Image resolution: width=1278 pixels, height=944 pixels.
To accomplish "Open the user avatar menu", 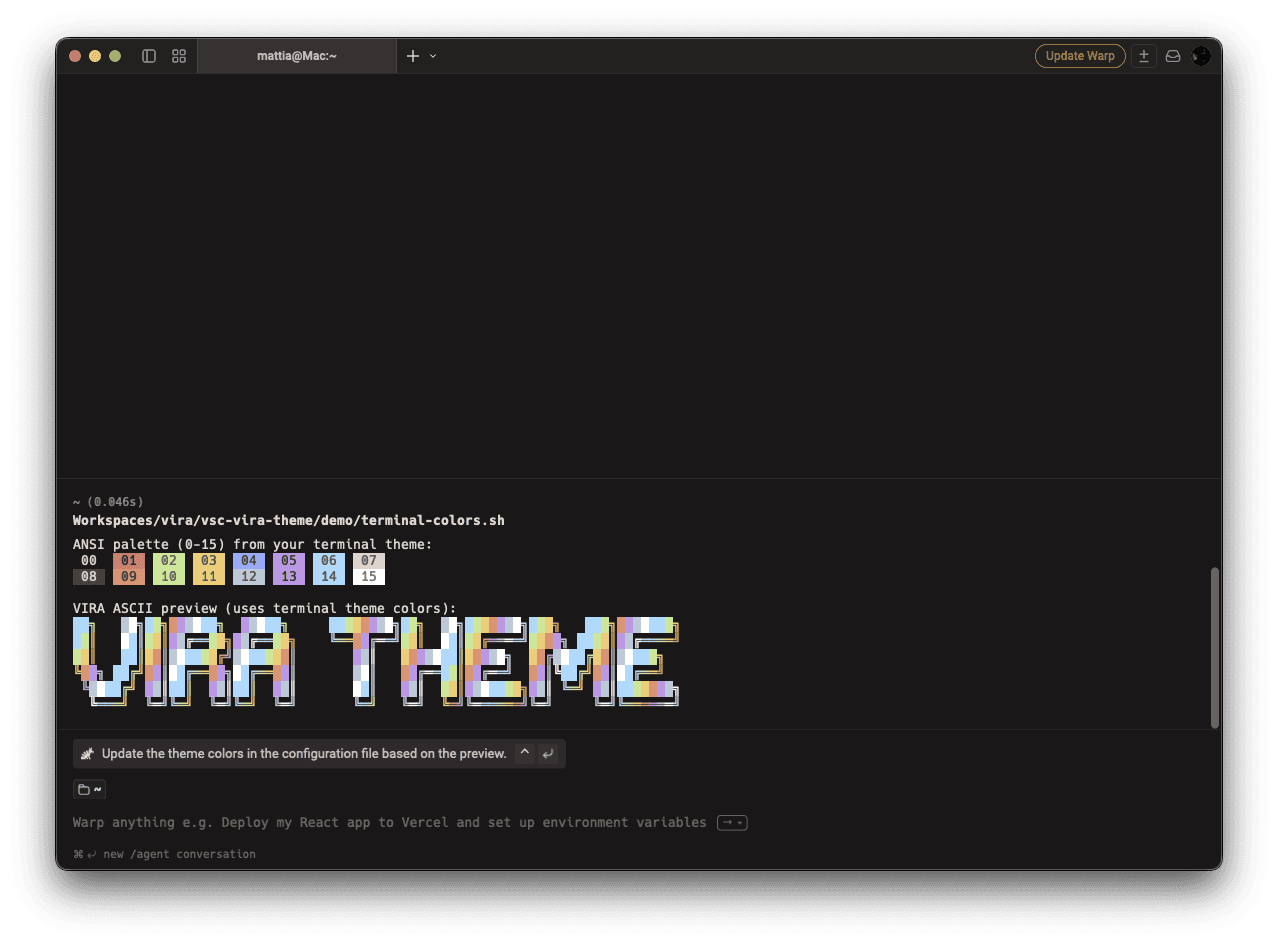I will [x=1201, y=56].
